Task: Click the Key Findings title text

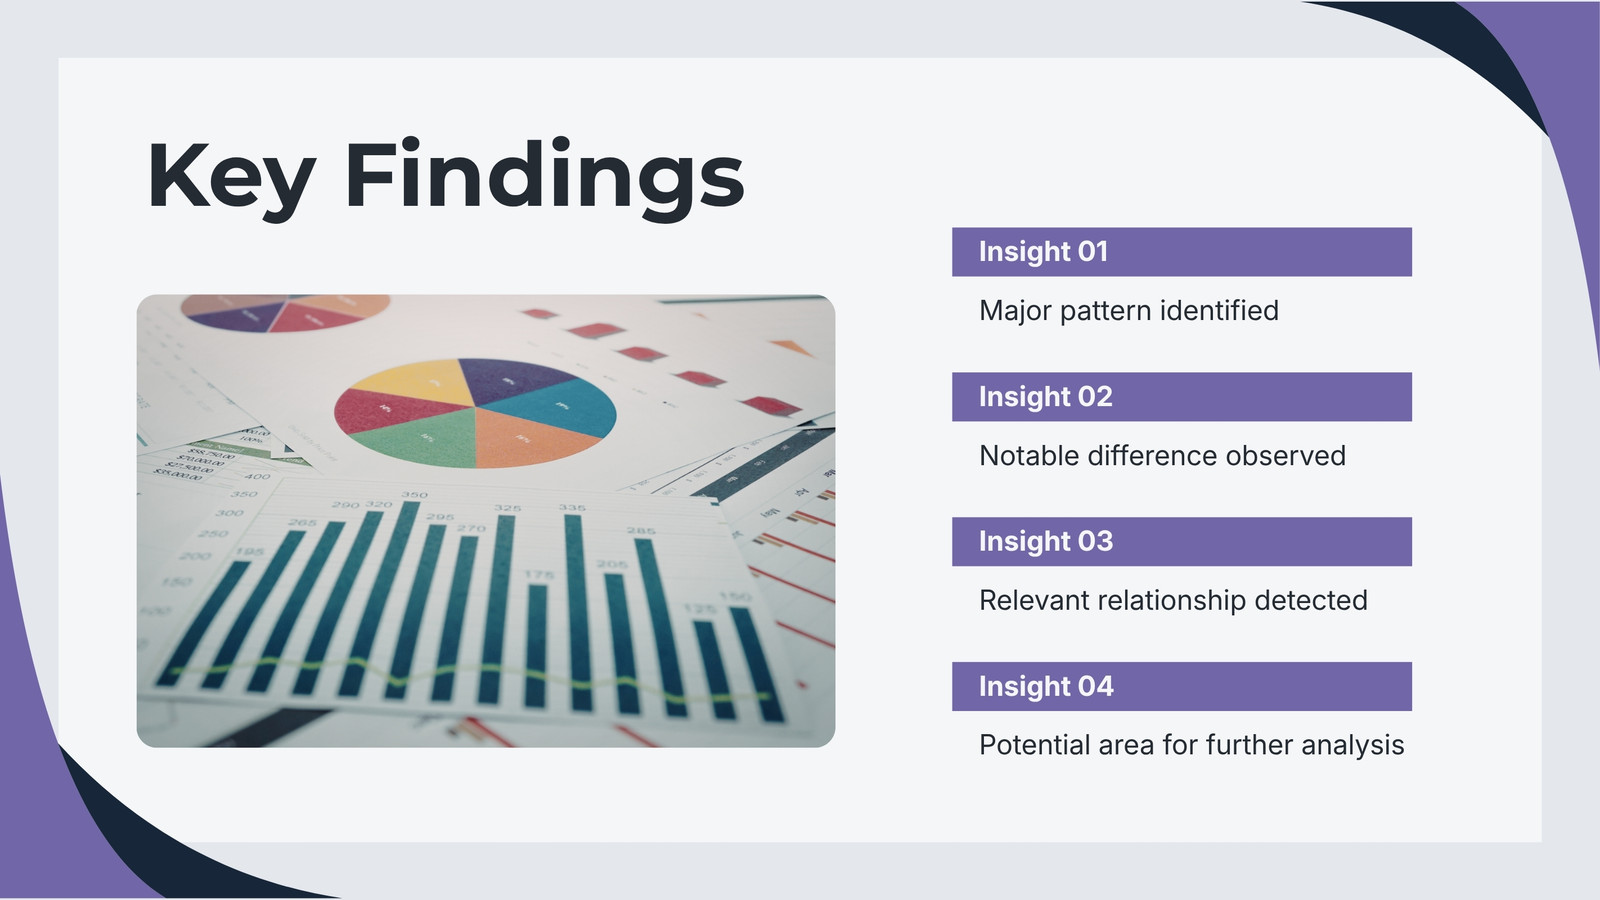Action: (x=446, y=178)
